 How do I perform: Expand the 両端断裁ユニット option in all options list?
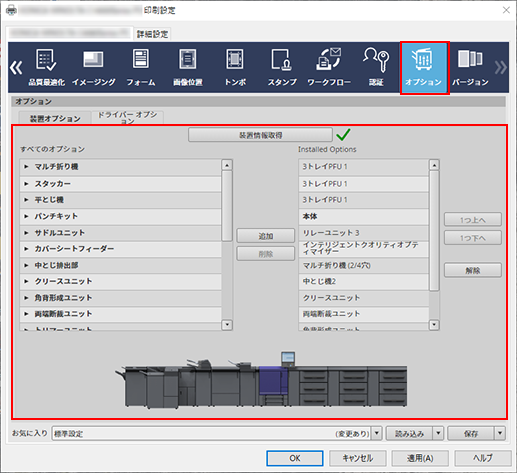26,313
